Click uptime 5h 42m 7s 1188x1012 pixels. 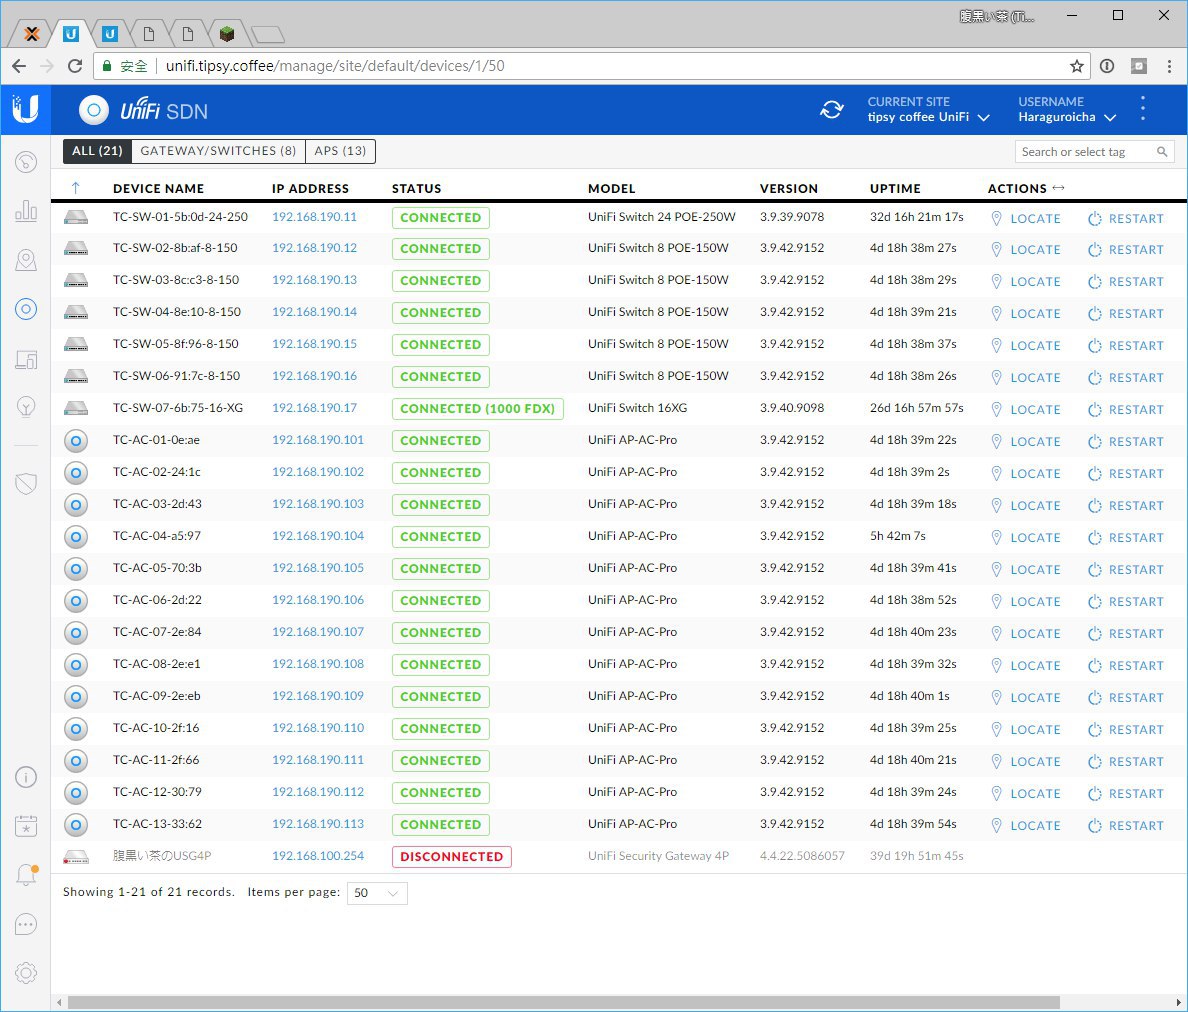point(898,536)
